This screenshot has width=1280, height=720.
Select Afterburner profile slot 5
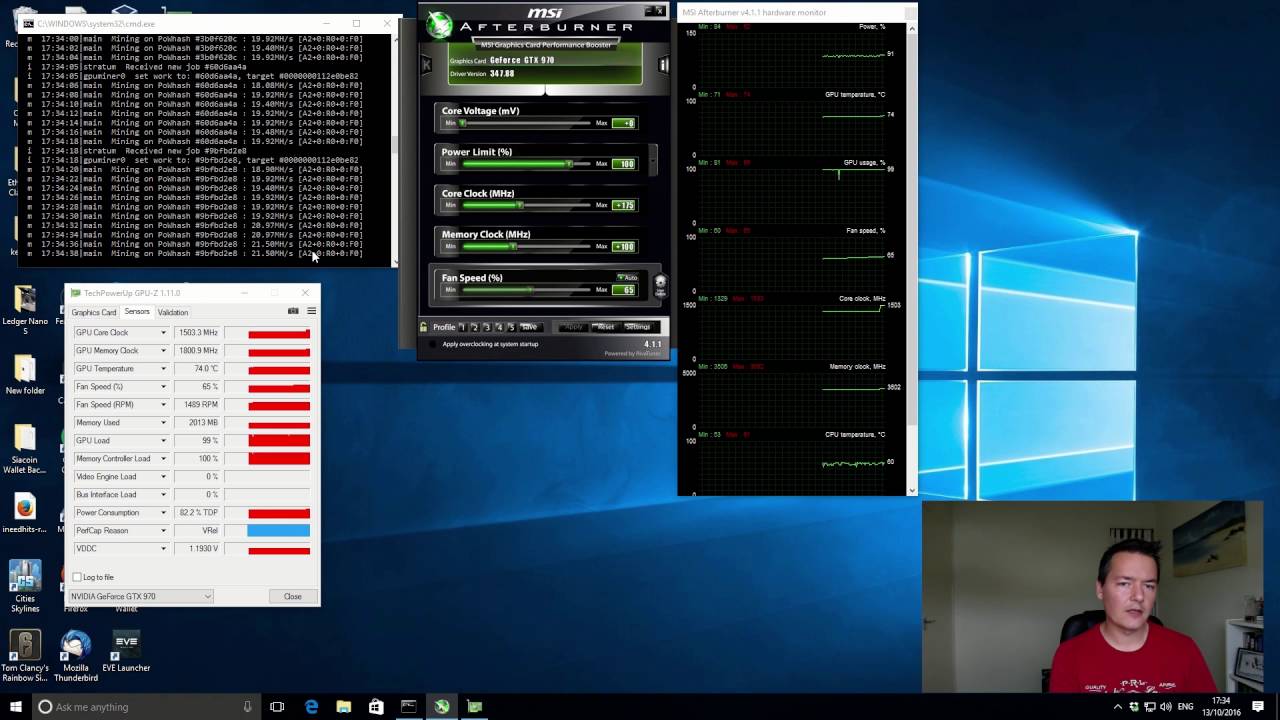click(510, 327)
